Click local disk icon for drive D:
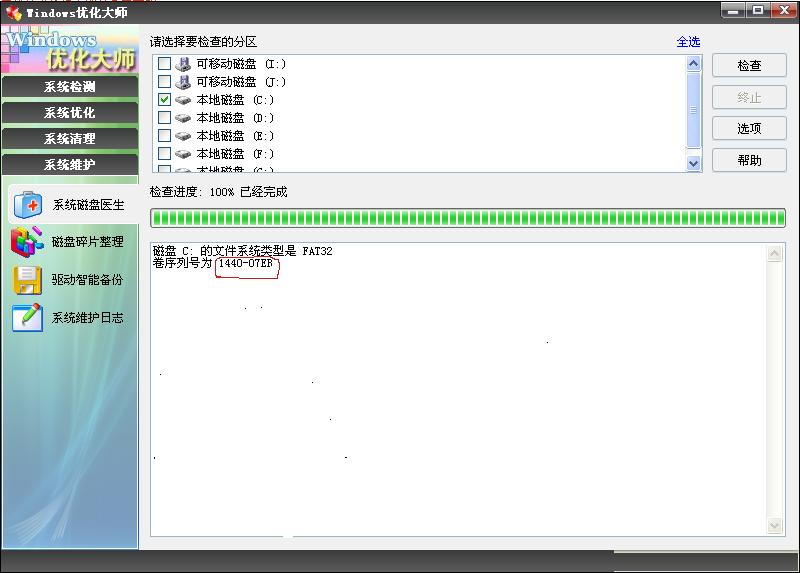Screen dimensions: 800x573 click(x=183, y=118)
